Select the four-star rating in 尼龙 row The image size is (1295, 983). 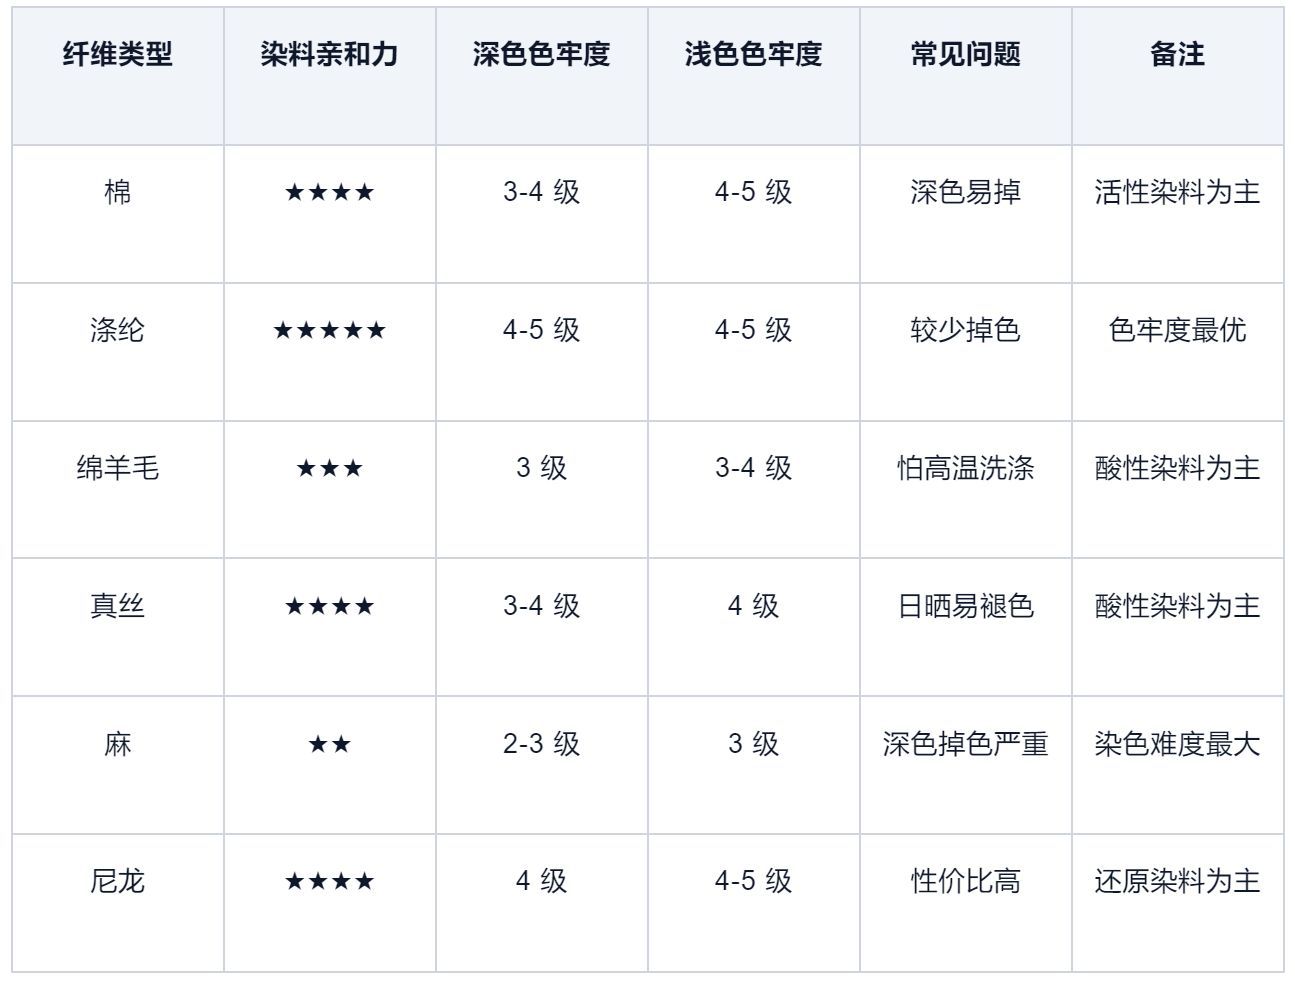[x=329, y=881]
